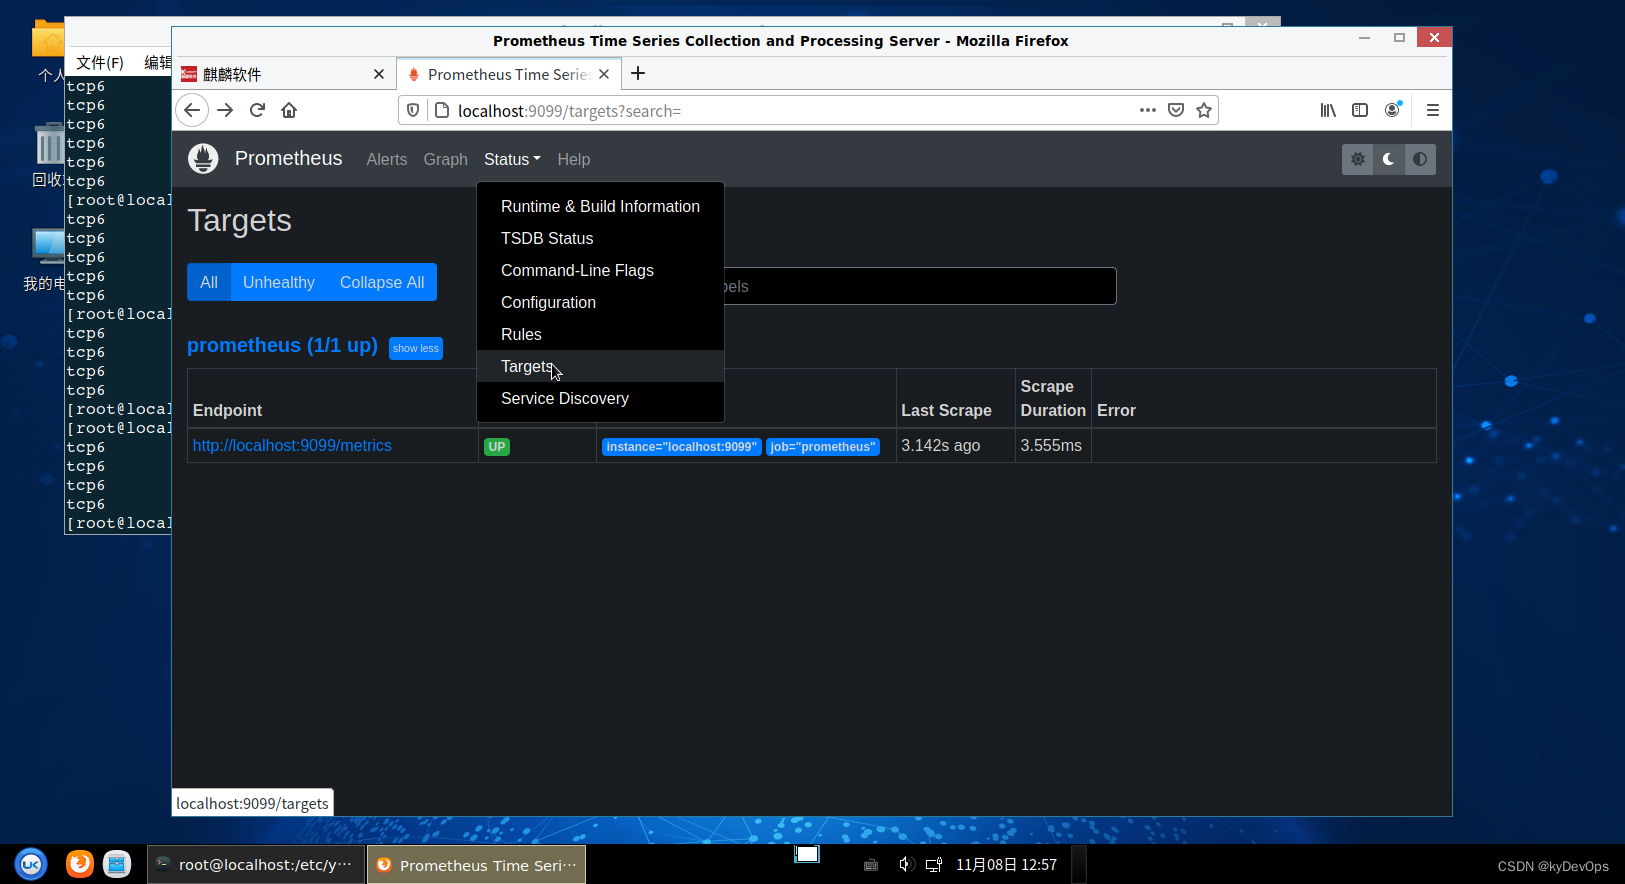Click Firefox forward arrow
This screenshot has width=1625, height=884.
(x=225, y=110)
